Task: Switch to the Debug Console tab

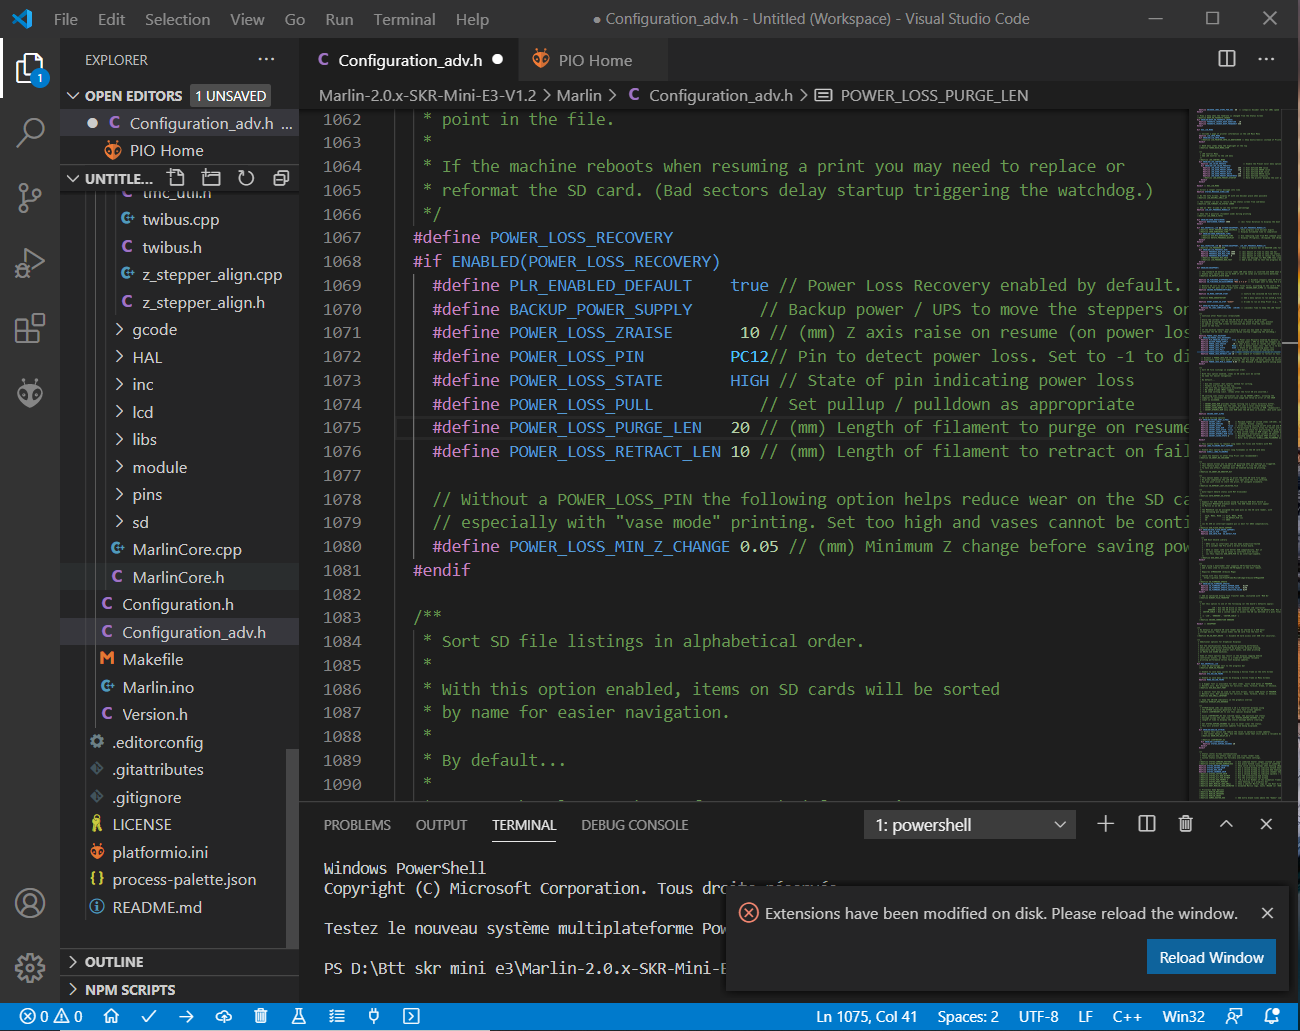Action: (634, 825)
